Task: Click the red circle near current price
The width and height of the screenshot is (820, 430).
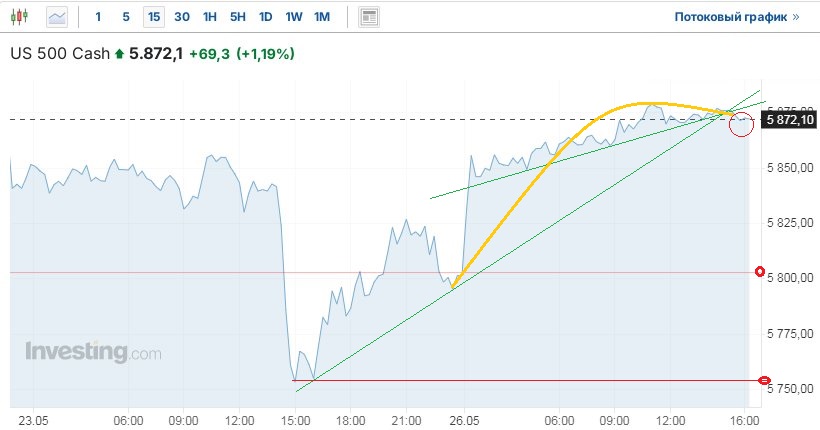Action: pos(741,124)
